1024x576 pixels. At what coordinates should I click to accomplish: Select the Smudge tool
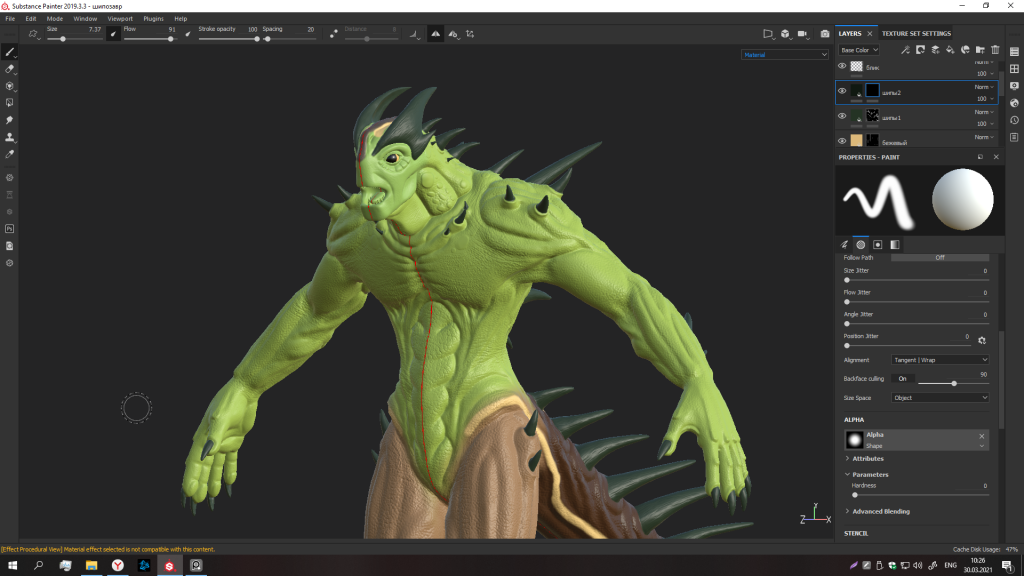(x=10, y=120)
